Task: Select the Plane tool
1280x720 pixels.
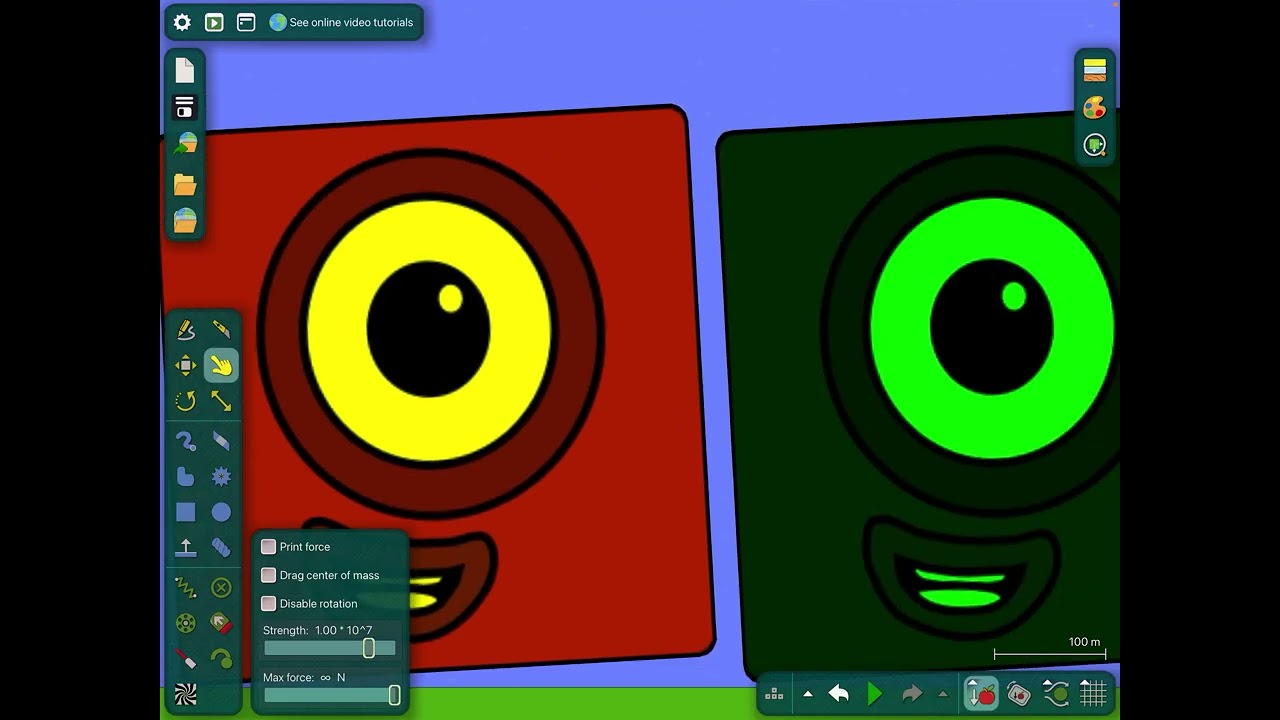Action: tap(186, 548)
